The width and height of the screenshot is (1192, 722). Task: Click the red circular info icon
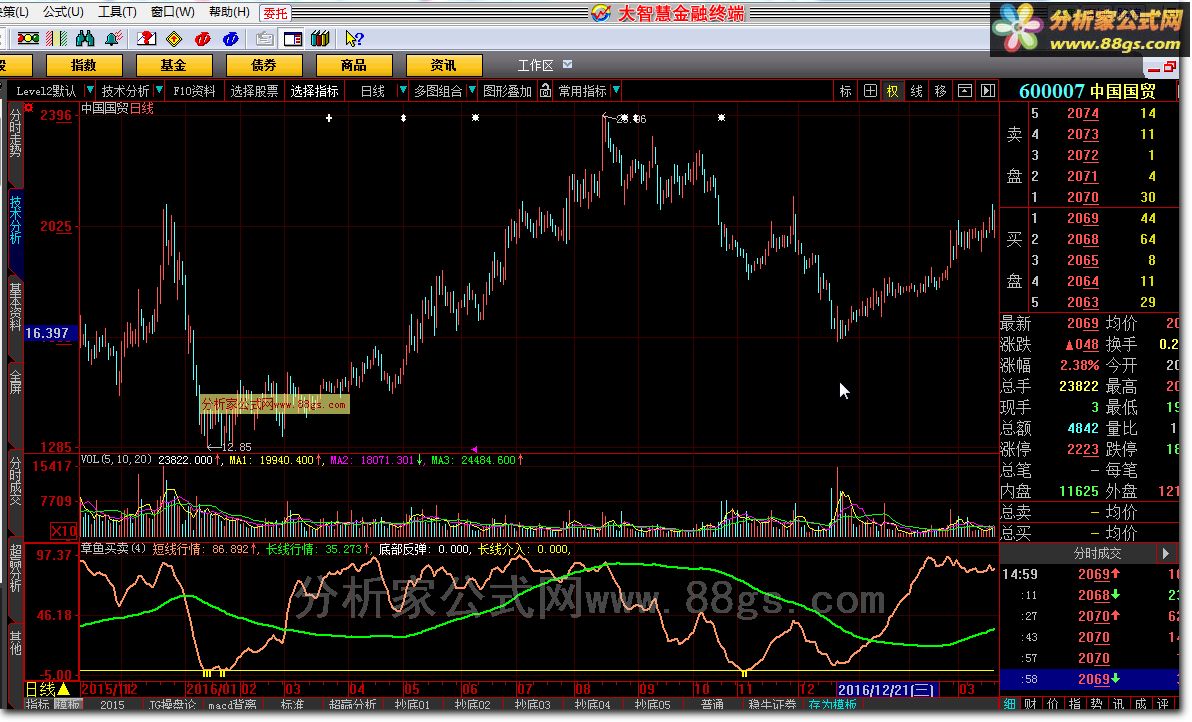pos(202,38)
